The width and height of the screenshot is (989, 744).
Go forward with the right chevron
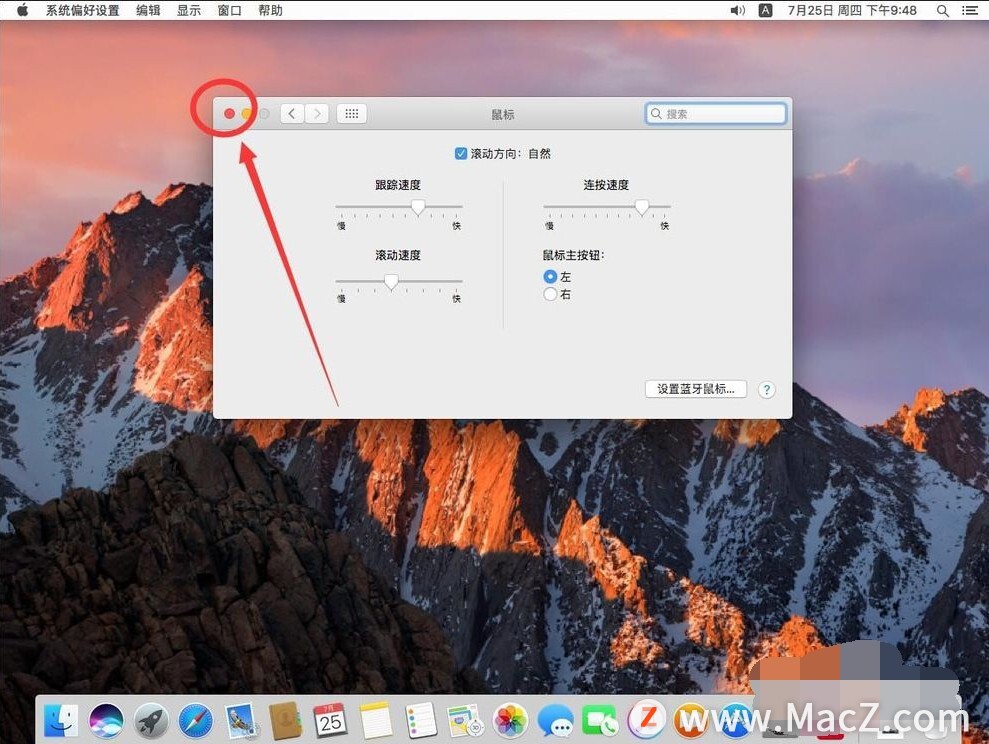click(x=317, y=113)
